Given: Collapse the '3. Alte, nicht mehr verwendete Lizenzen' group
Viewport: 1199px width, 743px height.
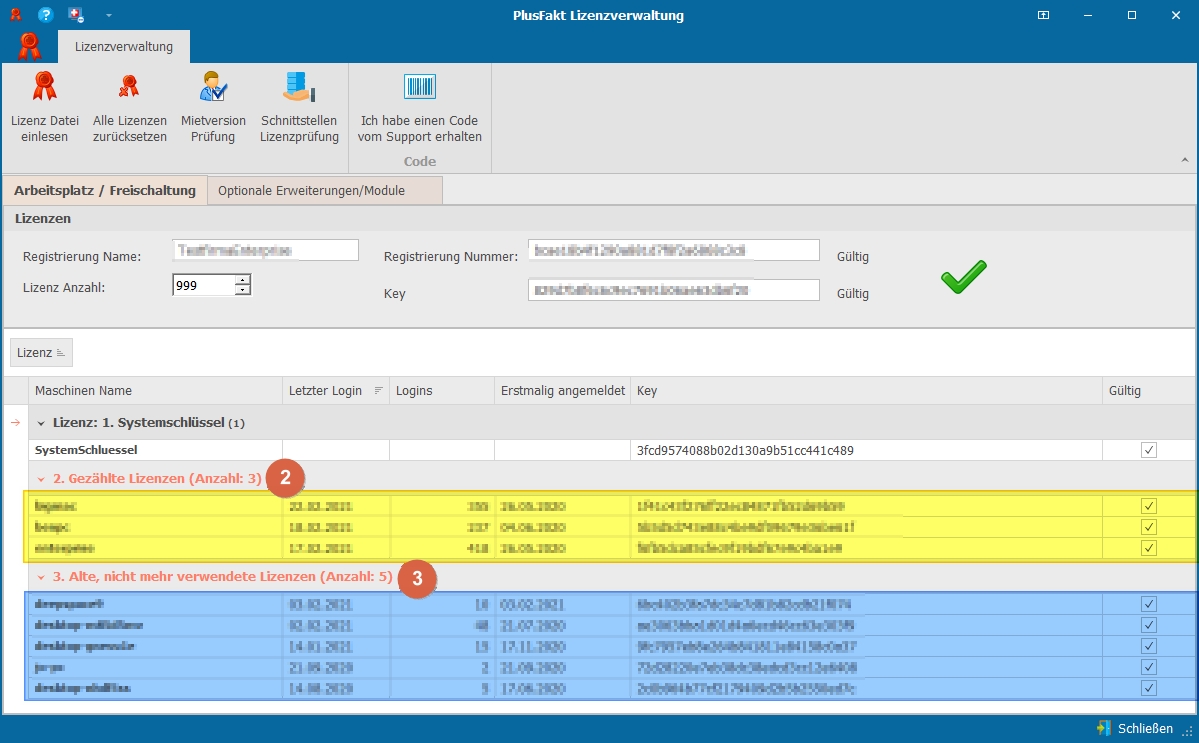Looking at the screenshot, I should (x=41, y=577).
